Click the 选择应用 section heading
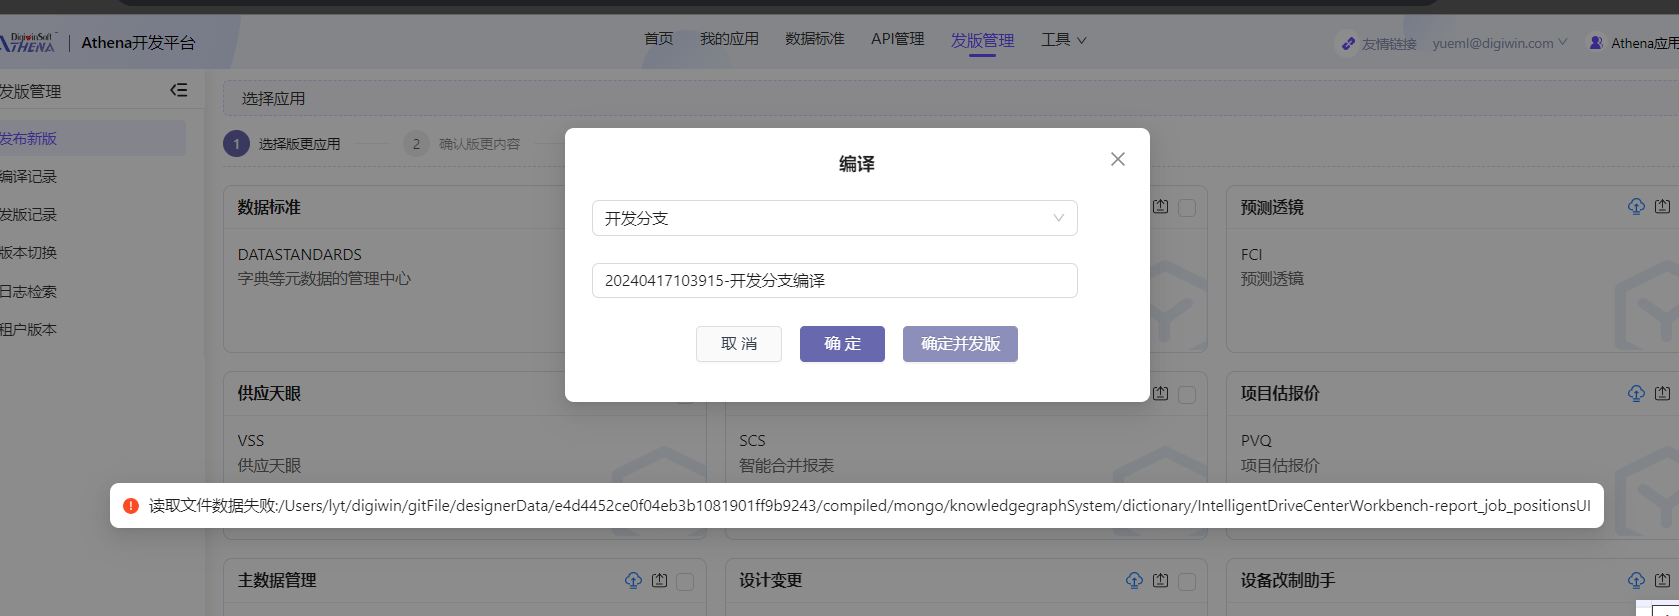The width and height of the screenshot is (1679, 616). click(x=273, y=99)
